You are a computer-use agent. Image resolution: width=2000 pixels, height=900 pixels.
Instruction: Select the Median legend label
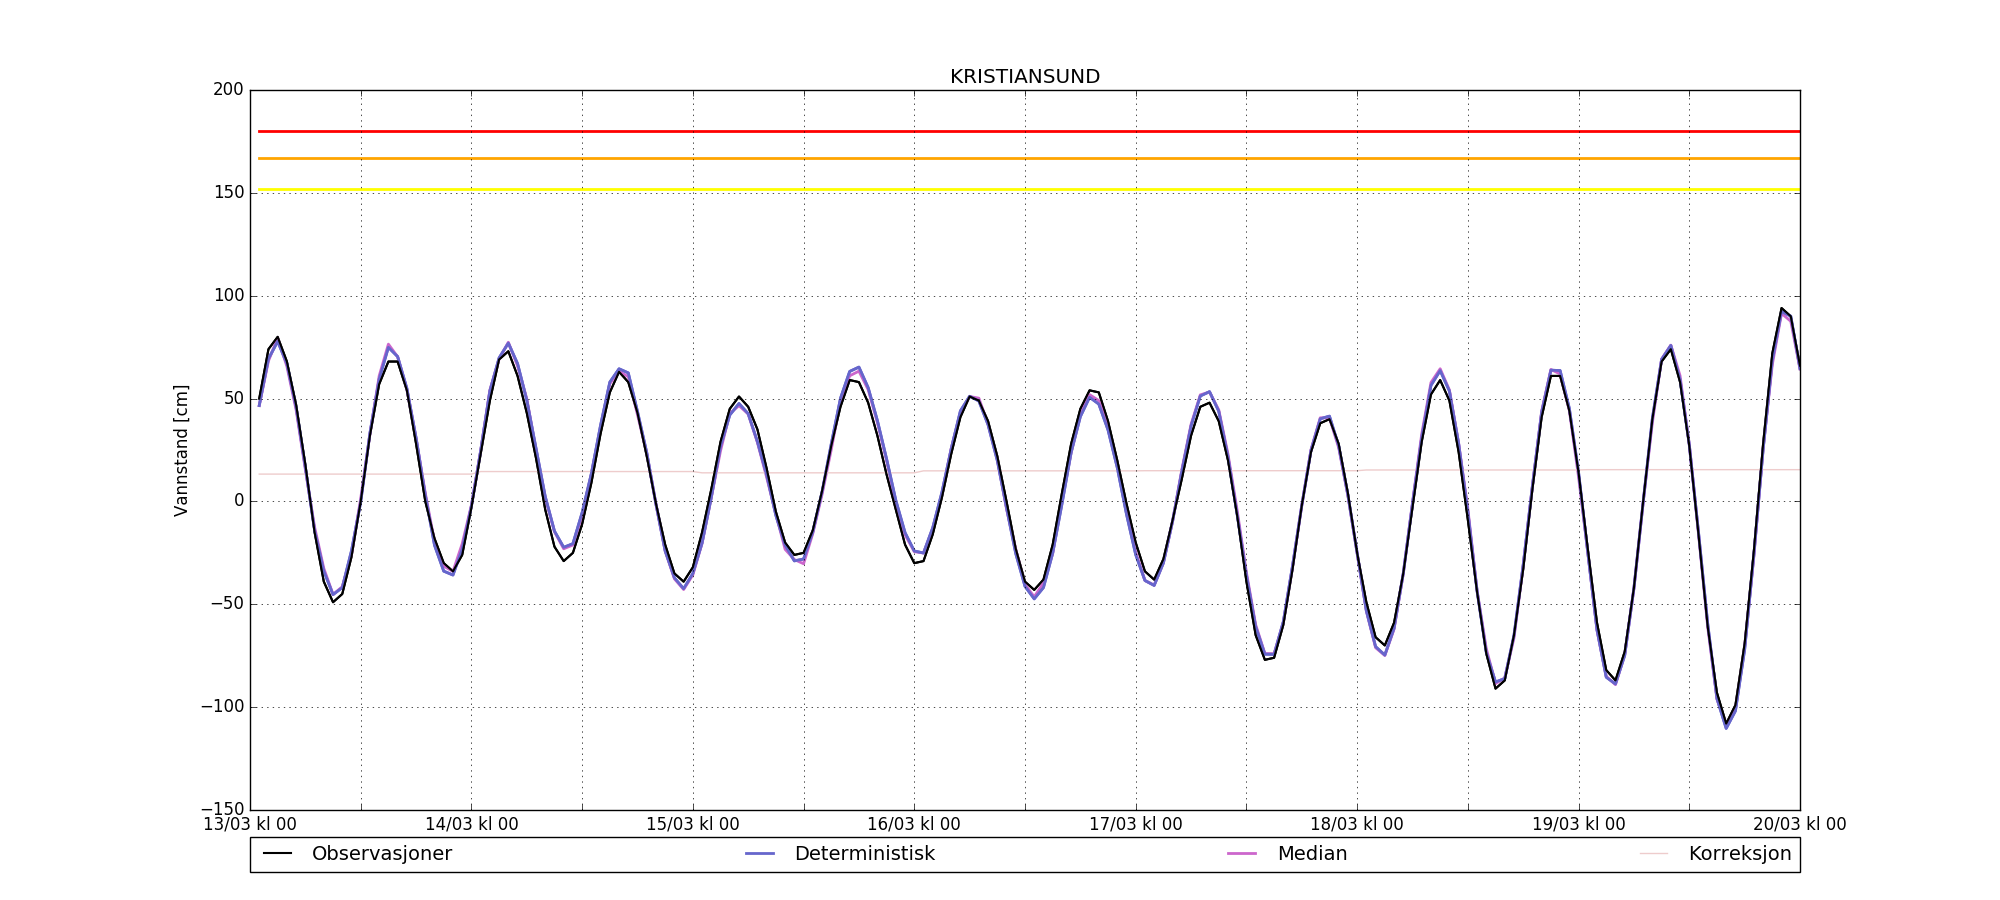tap(1312, 854)
